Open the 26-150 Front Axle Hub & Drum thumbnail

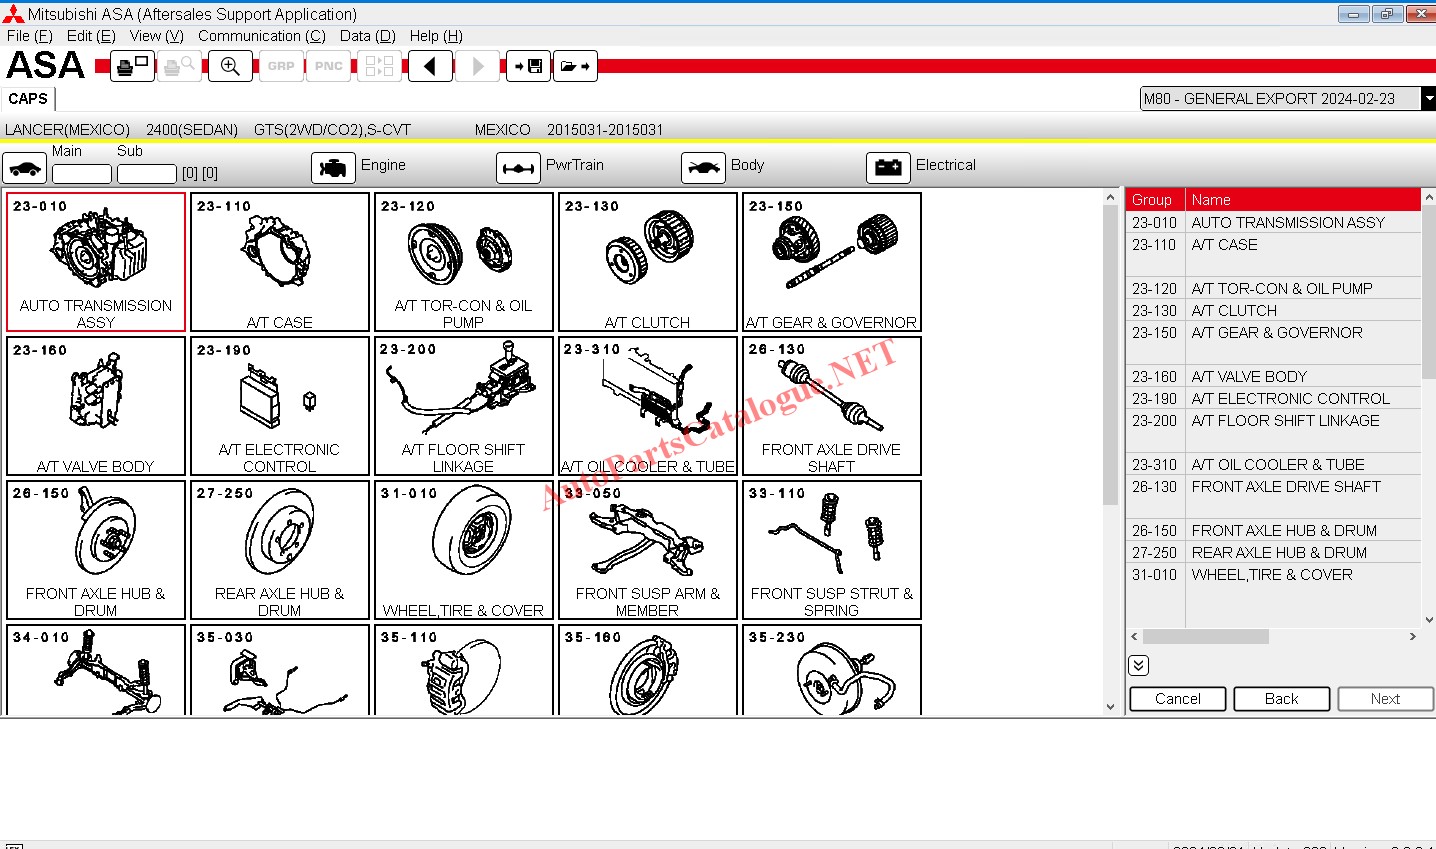pyautogui.click(x=96, y=550)
